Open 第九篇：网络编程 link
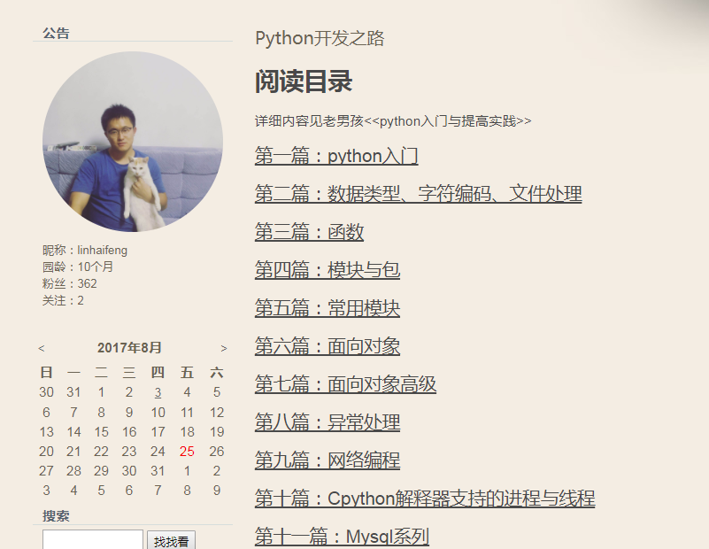 pyautogui.click(x=327, y=460)
